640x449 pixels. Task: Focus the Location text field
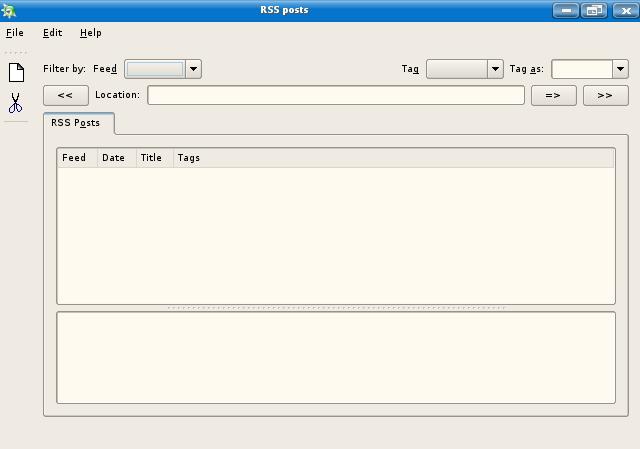point(336,95)
